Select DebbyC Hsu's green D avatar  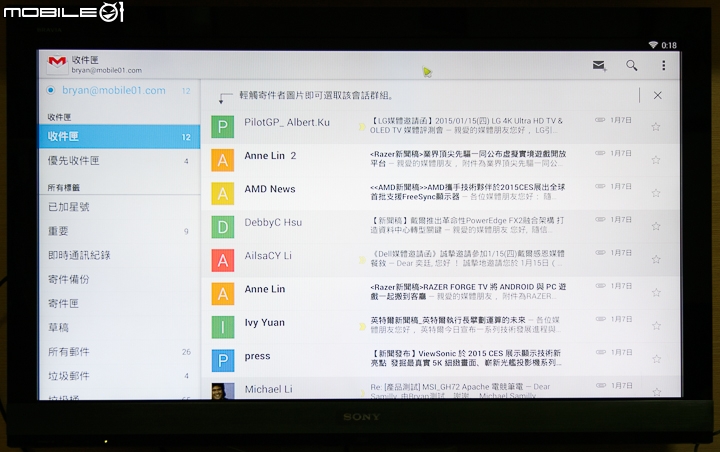coord(223,226)
